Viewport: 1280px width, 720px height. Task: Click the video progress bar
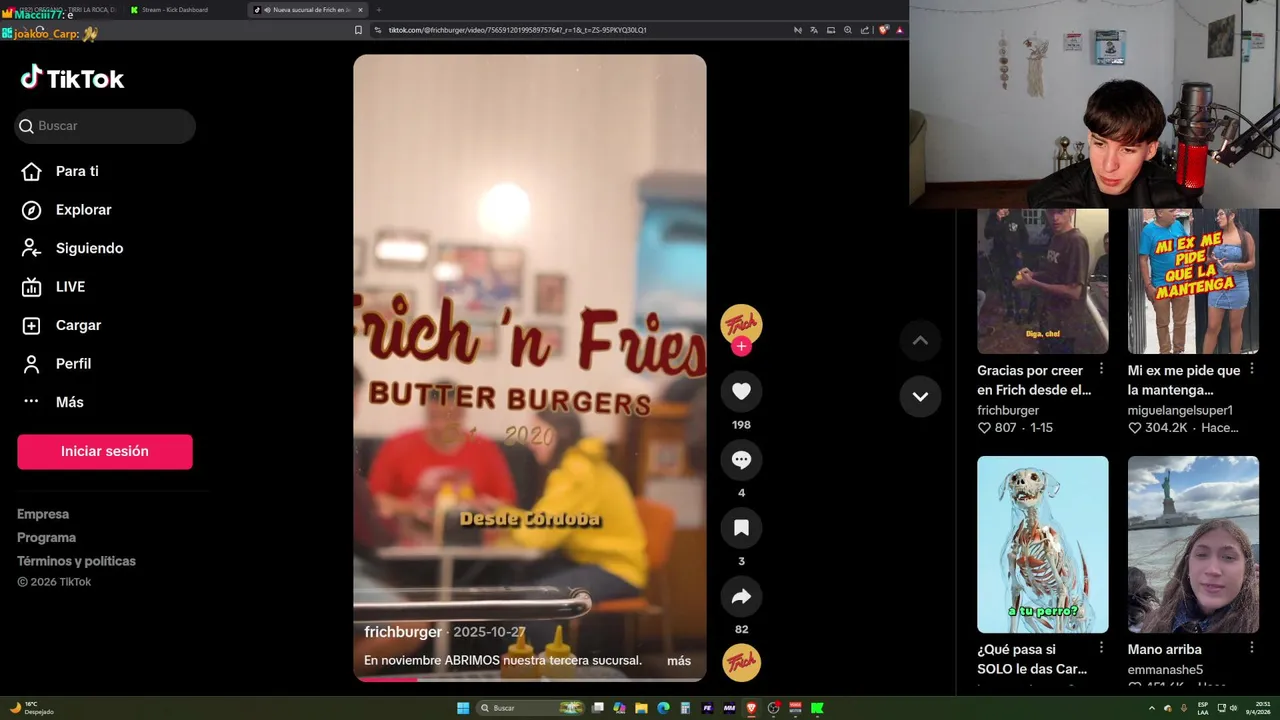530,679
